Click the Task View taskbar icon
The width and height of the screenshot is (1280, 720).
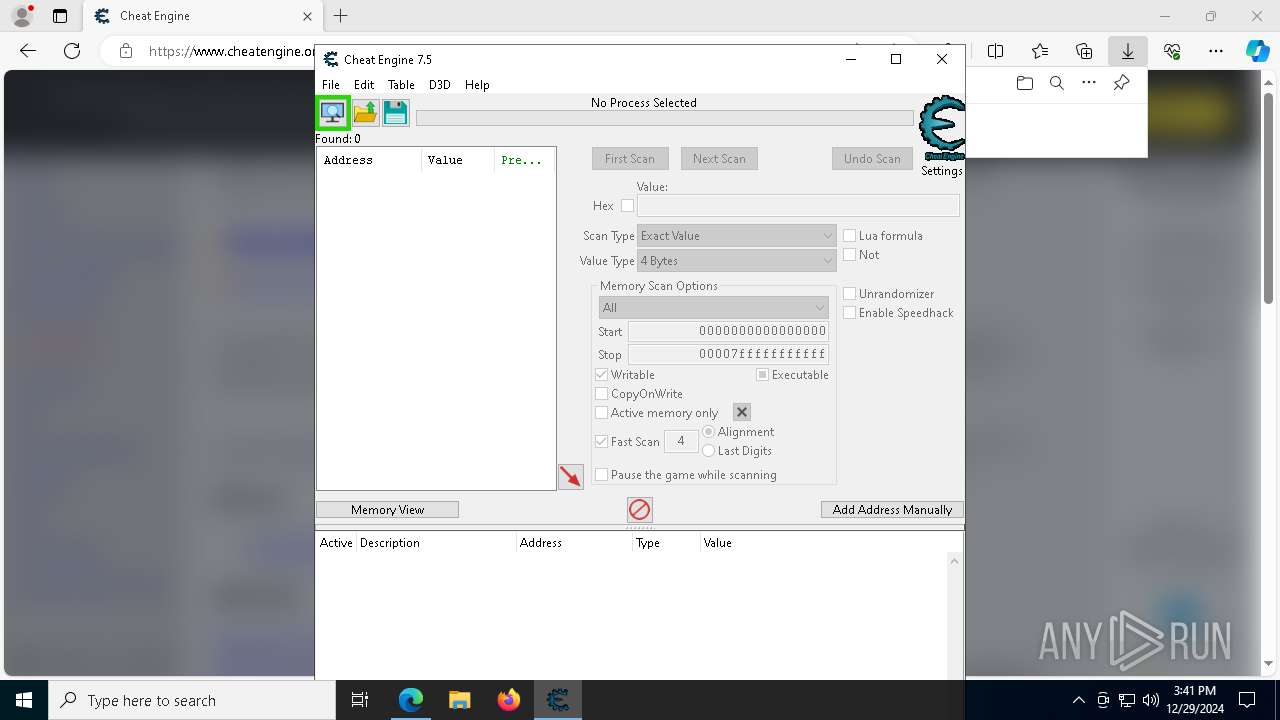[x=360, y=700]
